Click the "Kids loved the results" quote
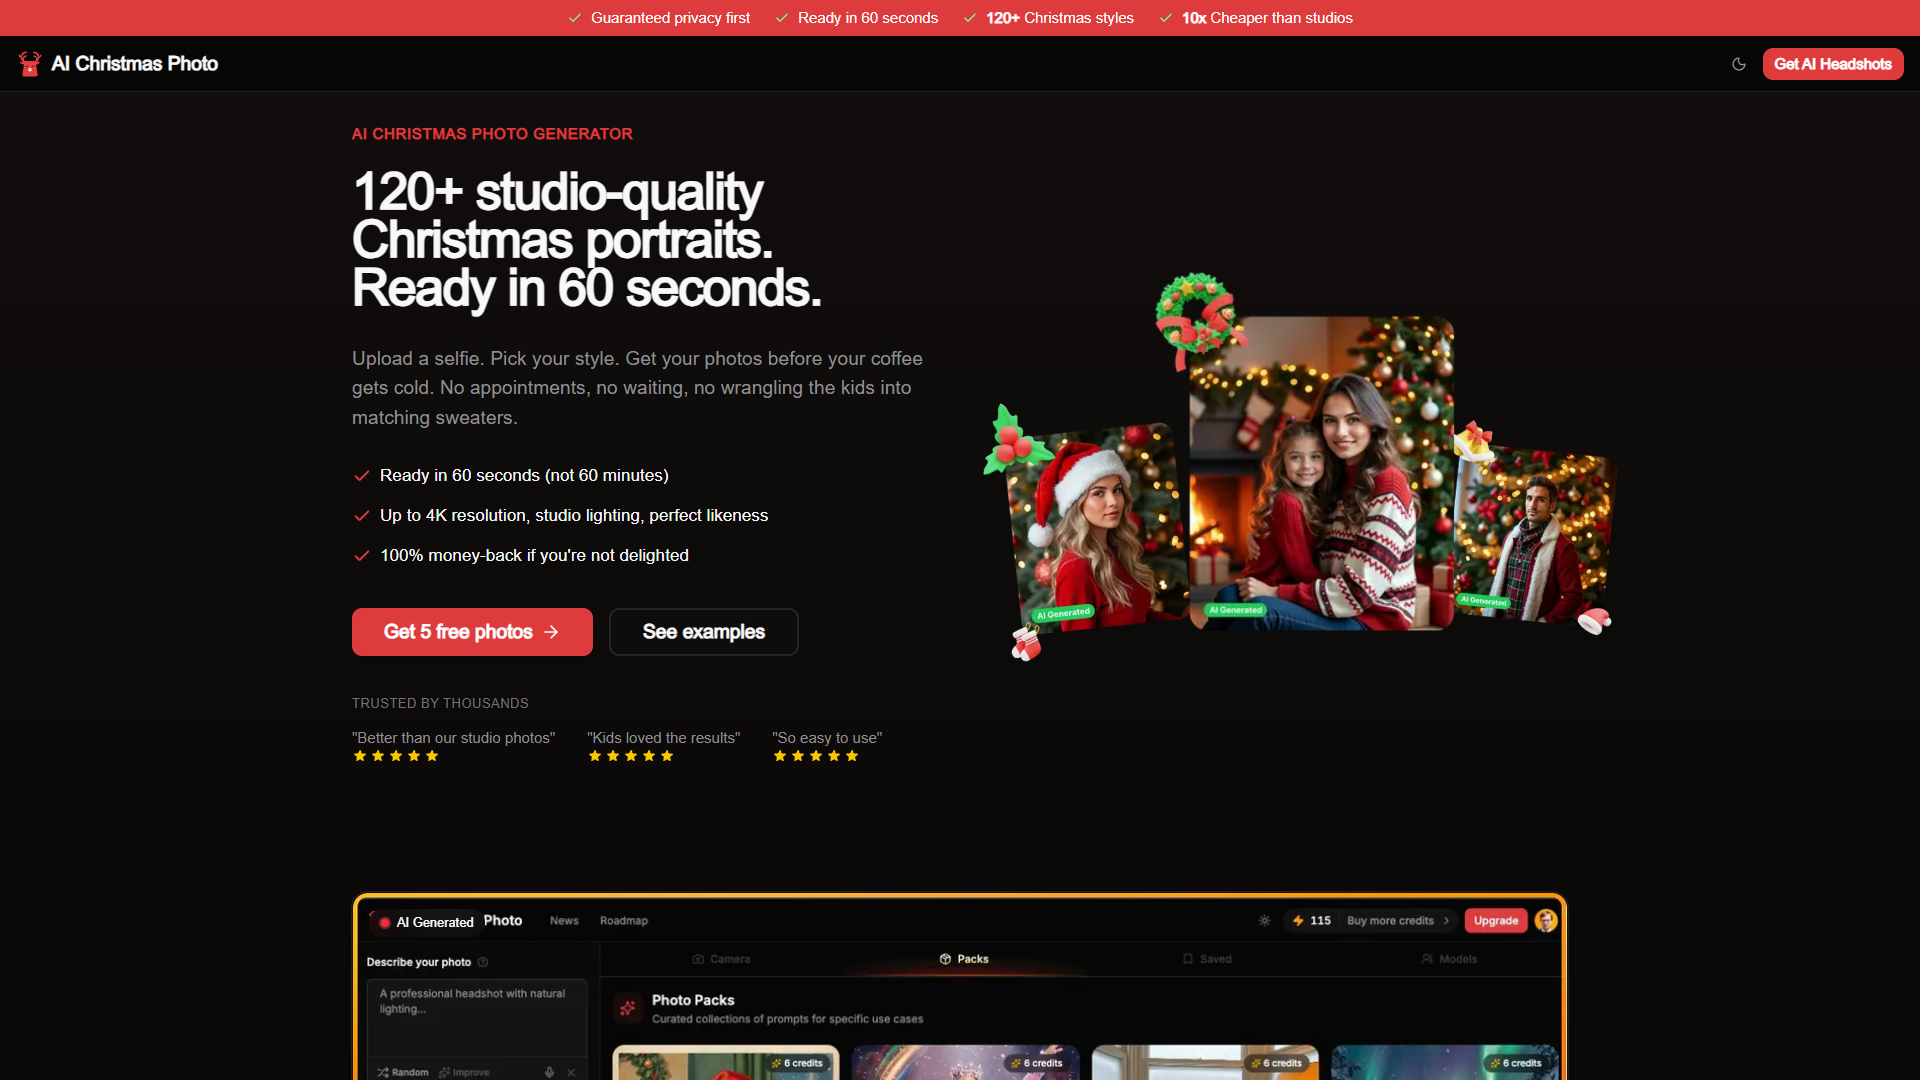The height and width of the screenshot is (1080, 1920). pos(664,738)
